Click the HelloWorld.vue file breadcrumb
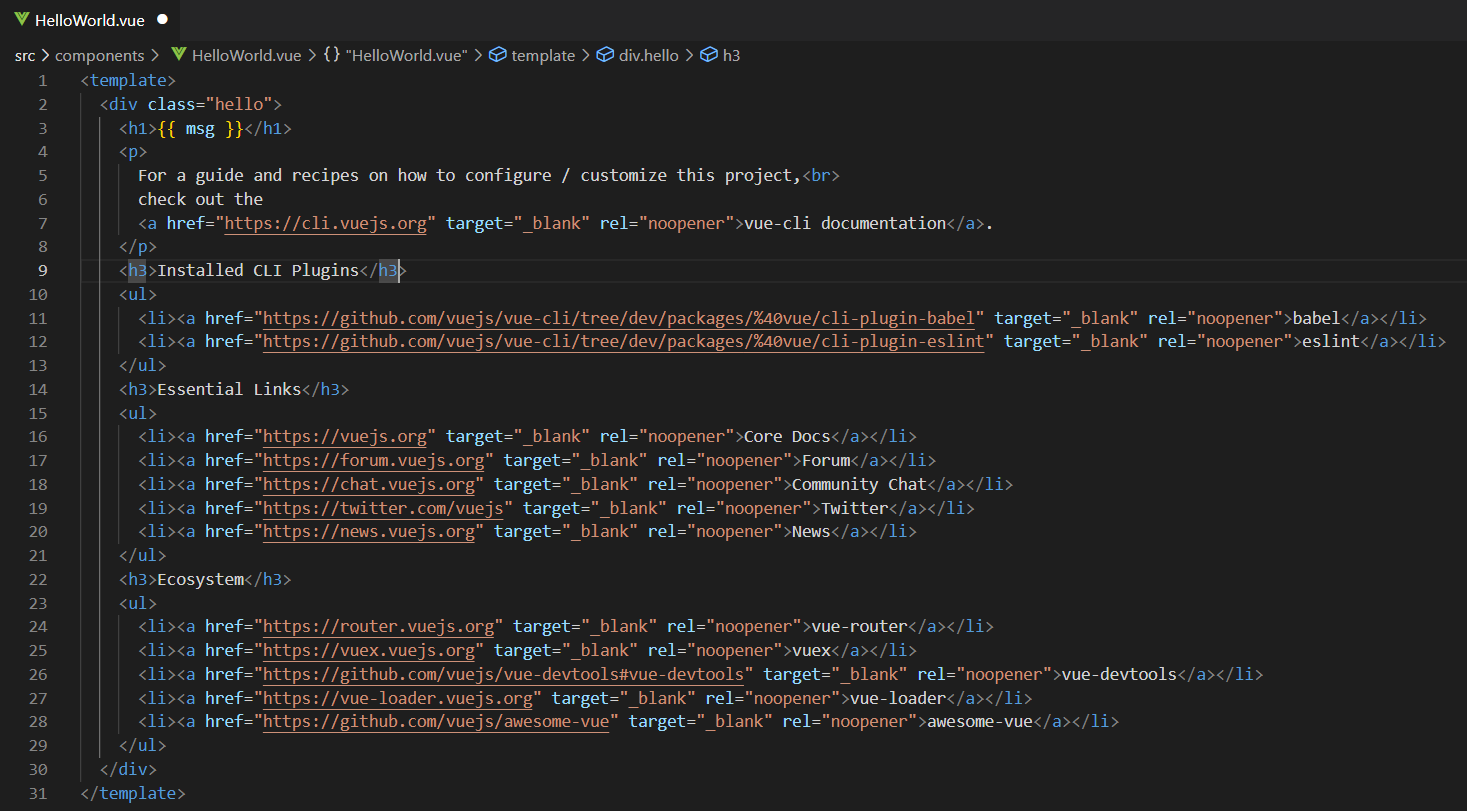Image resolution: width=1467 pixels, height=811 pixels. pyautogui.click(x=246, y=56)
